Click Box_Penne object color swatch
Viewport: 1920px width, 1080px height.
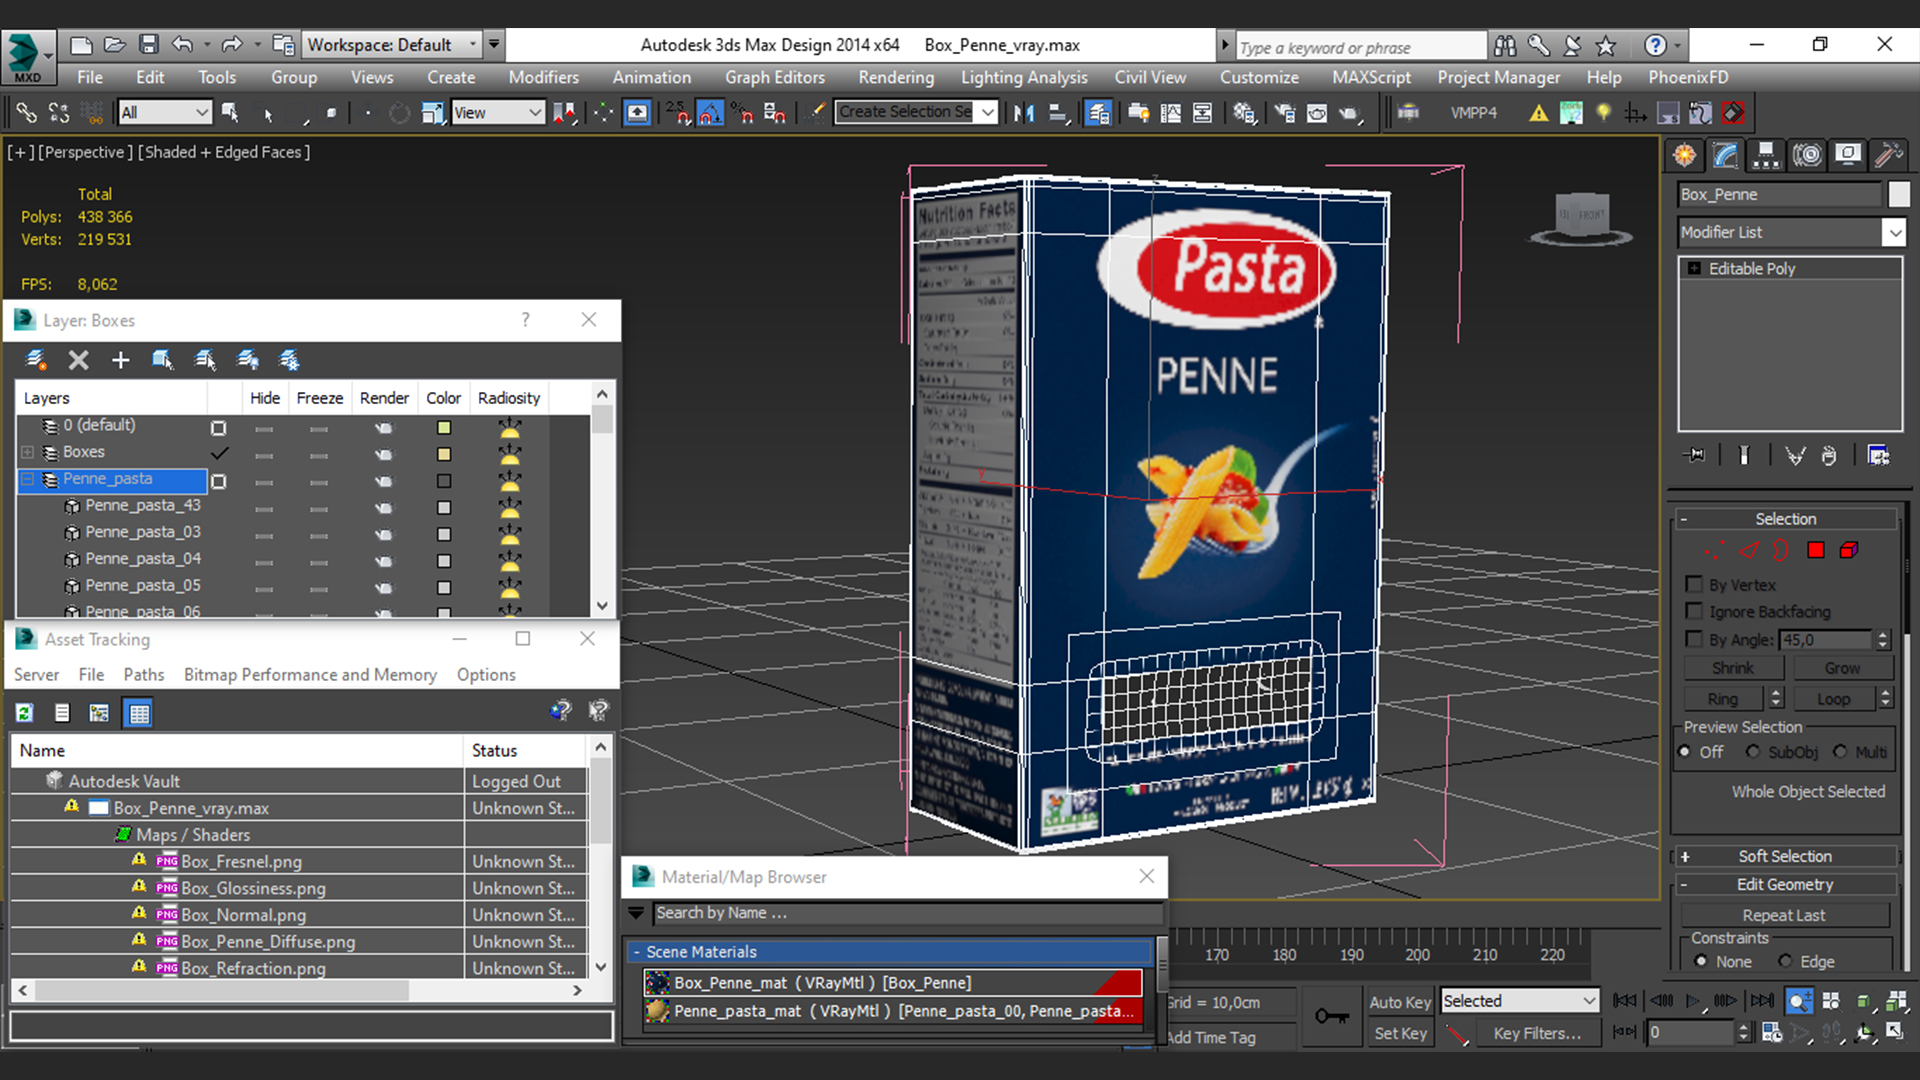[x=1899, y=195]
